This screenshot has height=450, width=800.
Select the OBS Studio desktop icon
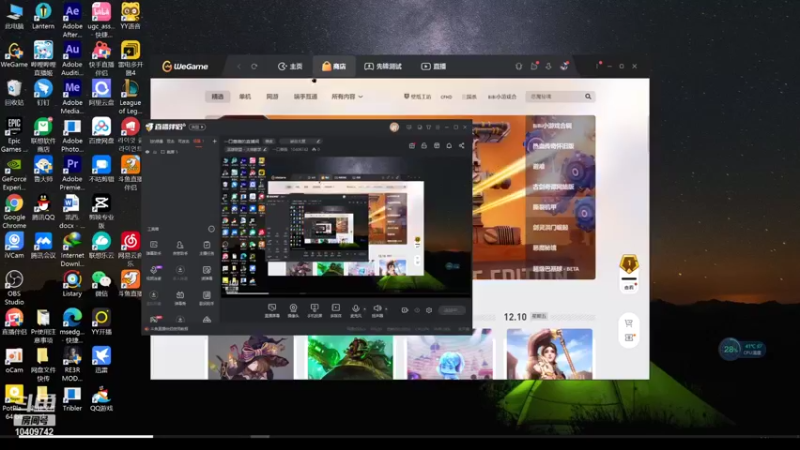tap(14, 288)
